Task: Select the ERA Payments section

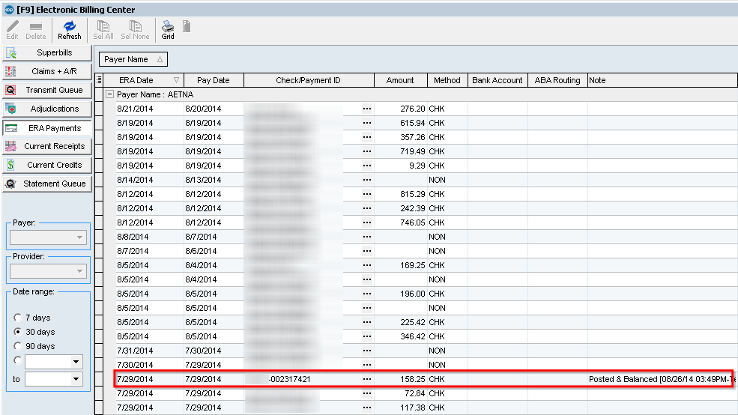Action: click(47, 128)
